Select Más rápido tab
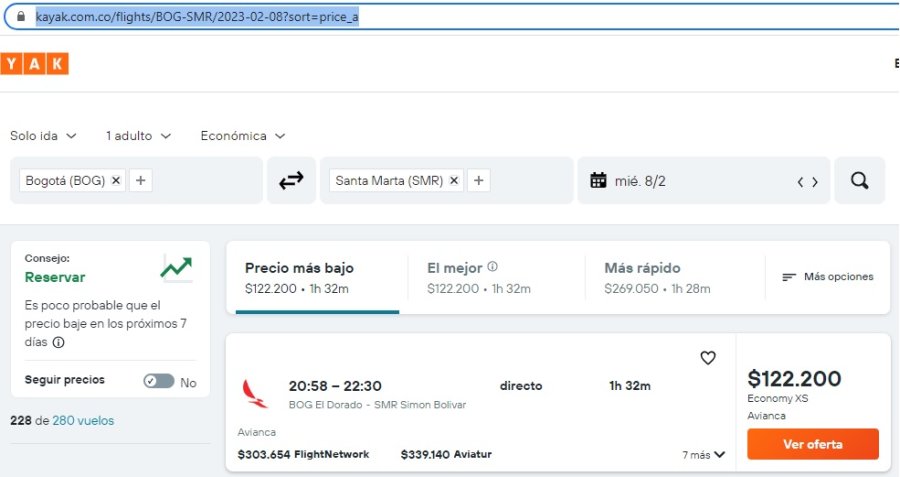 (675, 278)
